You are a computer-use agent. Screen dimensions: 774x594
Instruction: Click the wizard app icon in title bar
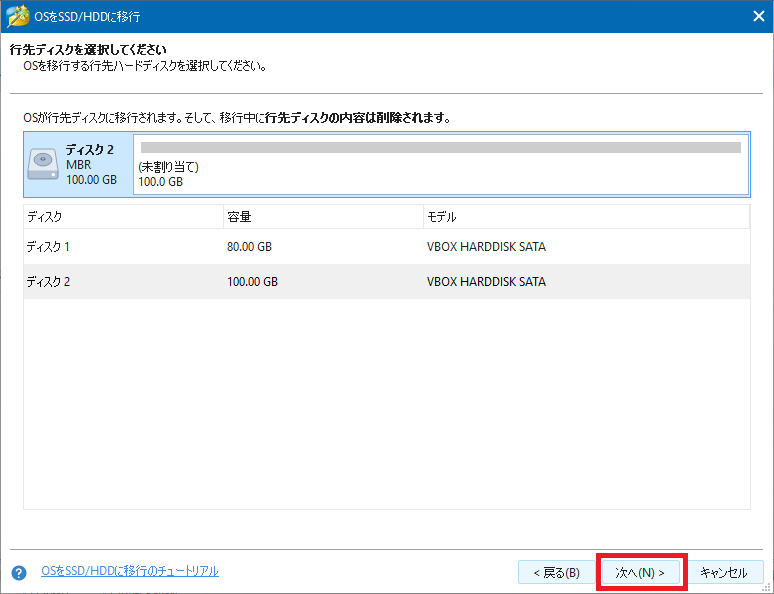(x=17, y=16)
